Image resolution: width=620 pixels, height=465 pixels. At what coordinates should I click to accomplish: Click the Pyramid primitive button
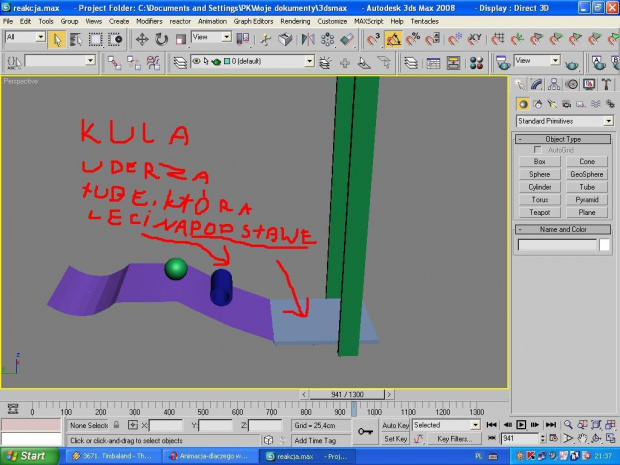587,200
